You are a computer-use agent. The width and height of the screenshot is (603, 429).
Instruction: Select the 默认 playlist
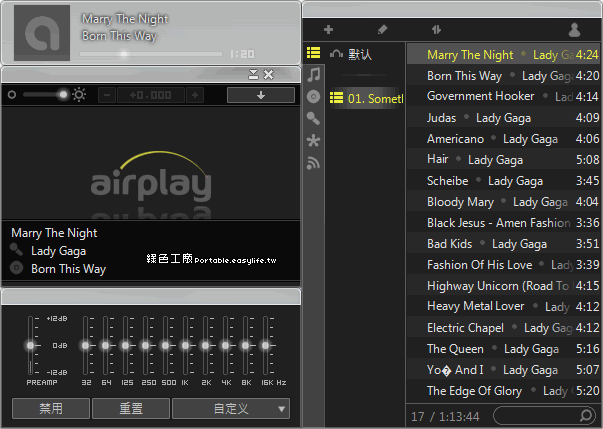tap(358, 54)
